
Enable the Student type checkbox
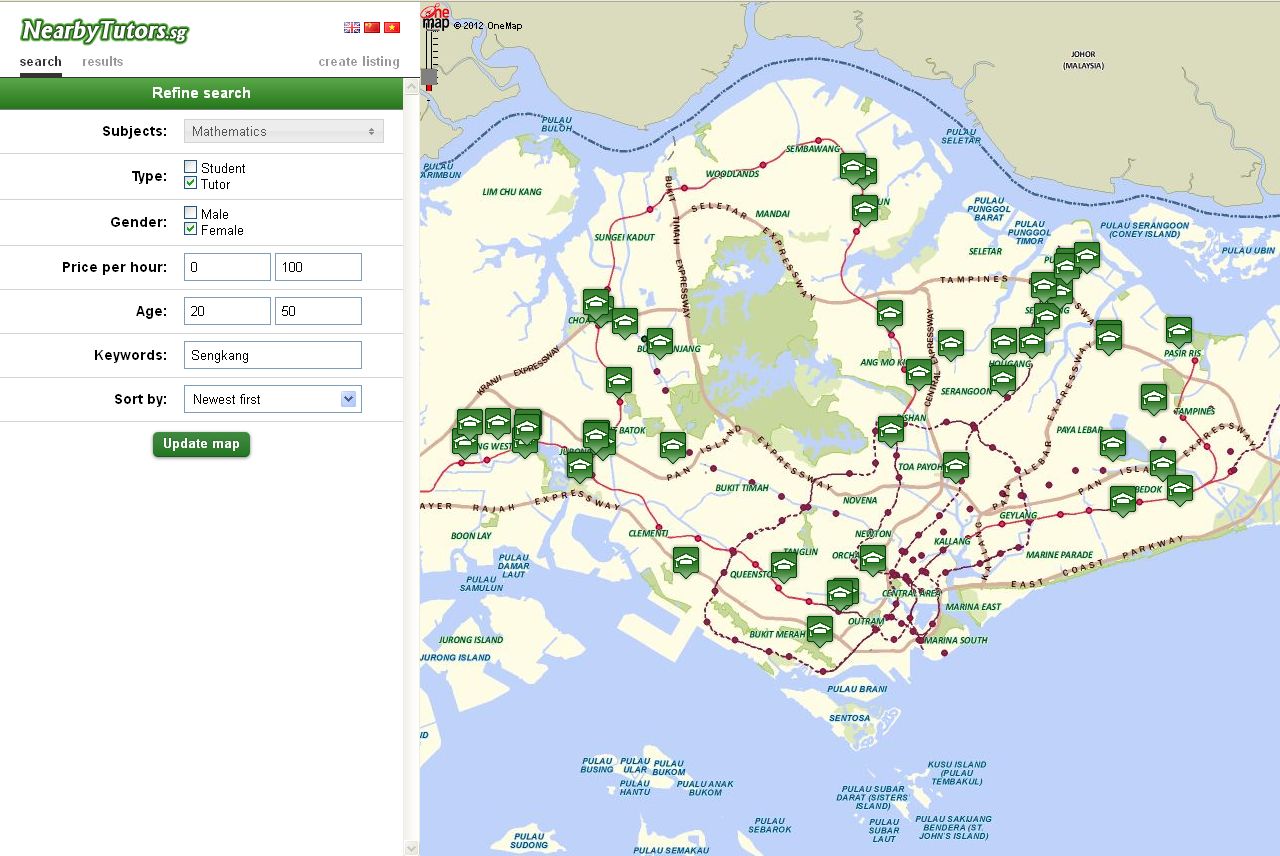click(x=189, y=167)
